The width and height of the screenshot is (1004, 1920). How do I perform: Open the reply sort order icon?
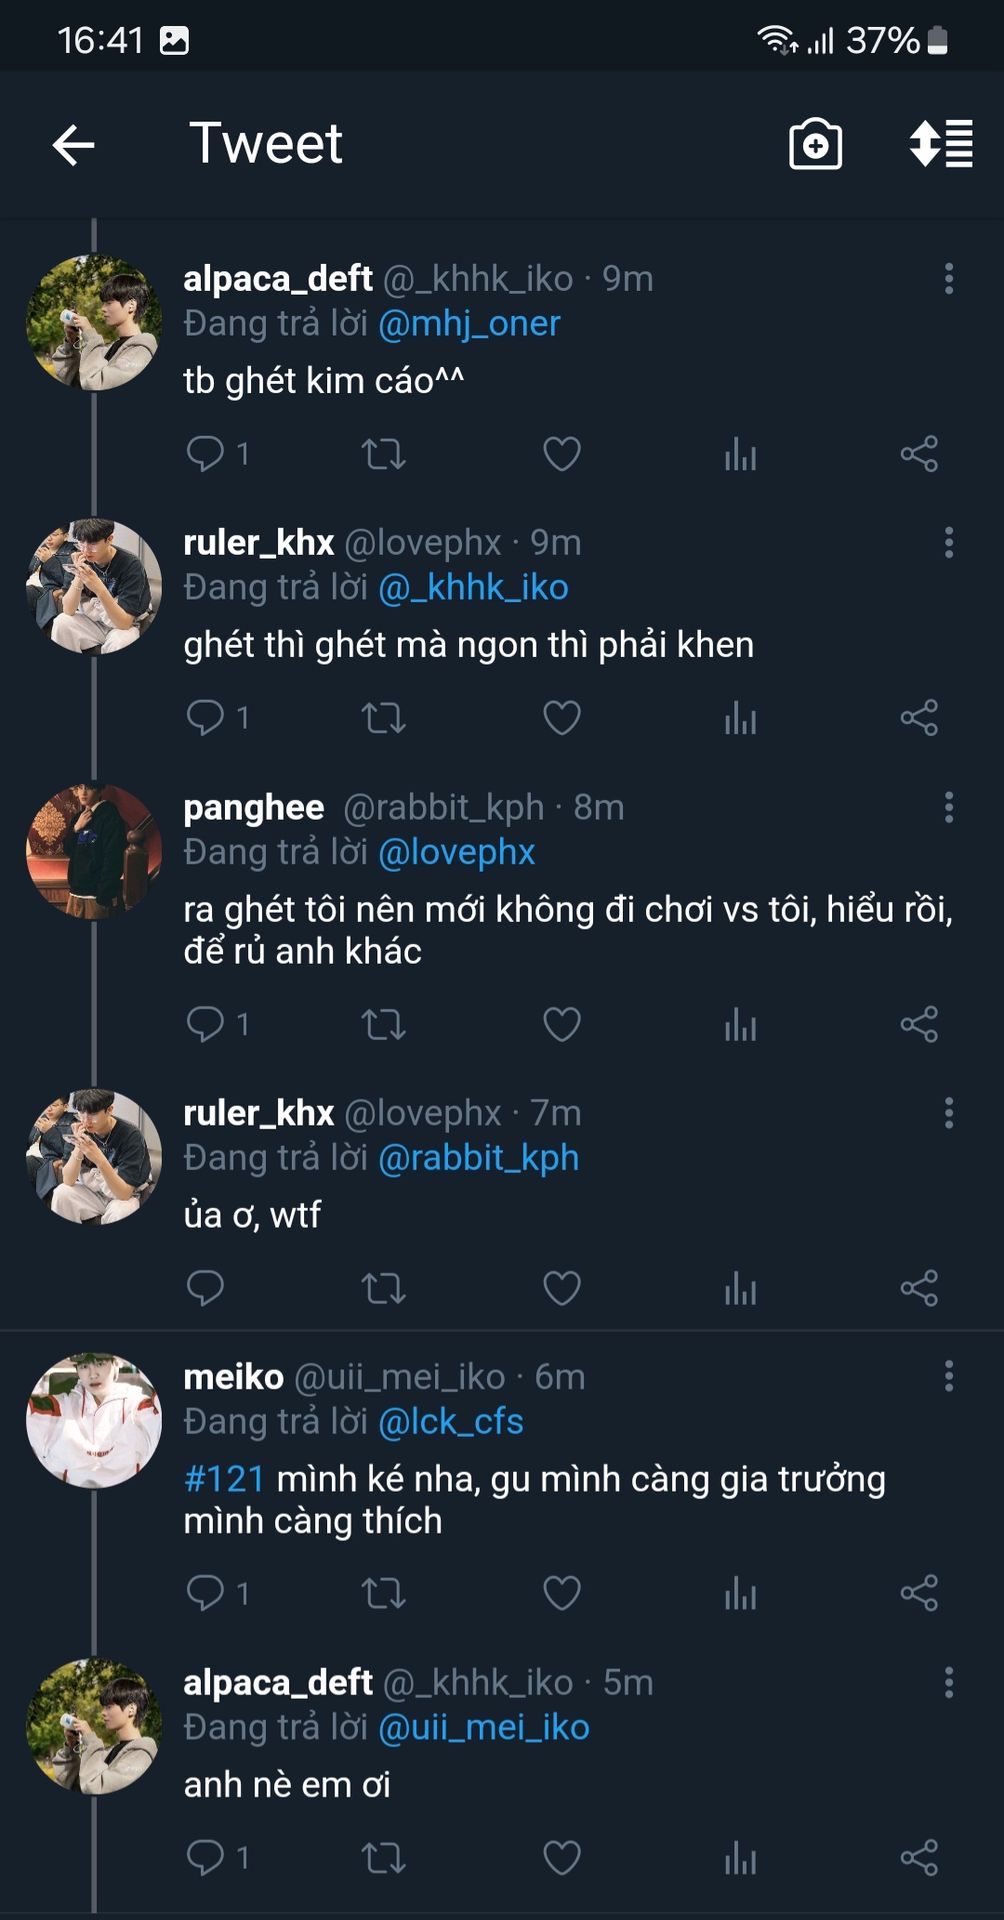click(x=940, y=144)
